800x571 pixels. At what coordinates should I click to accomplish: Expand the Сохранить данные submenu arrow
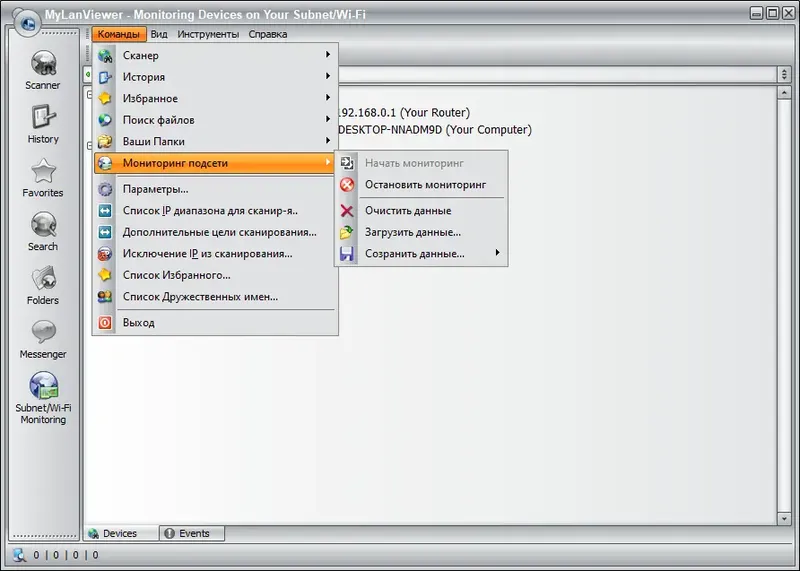497,253
